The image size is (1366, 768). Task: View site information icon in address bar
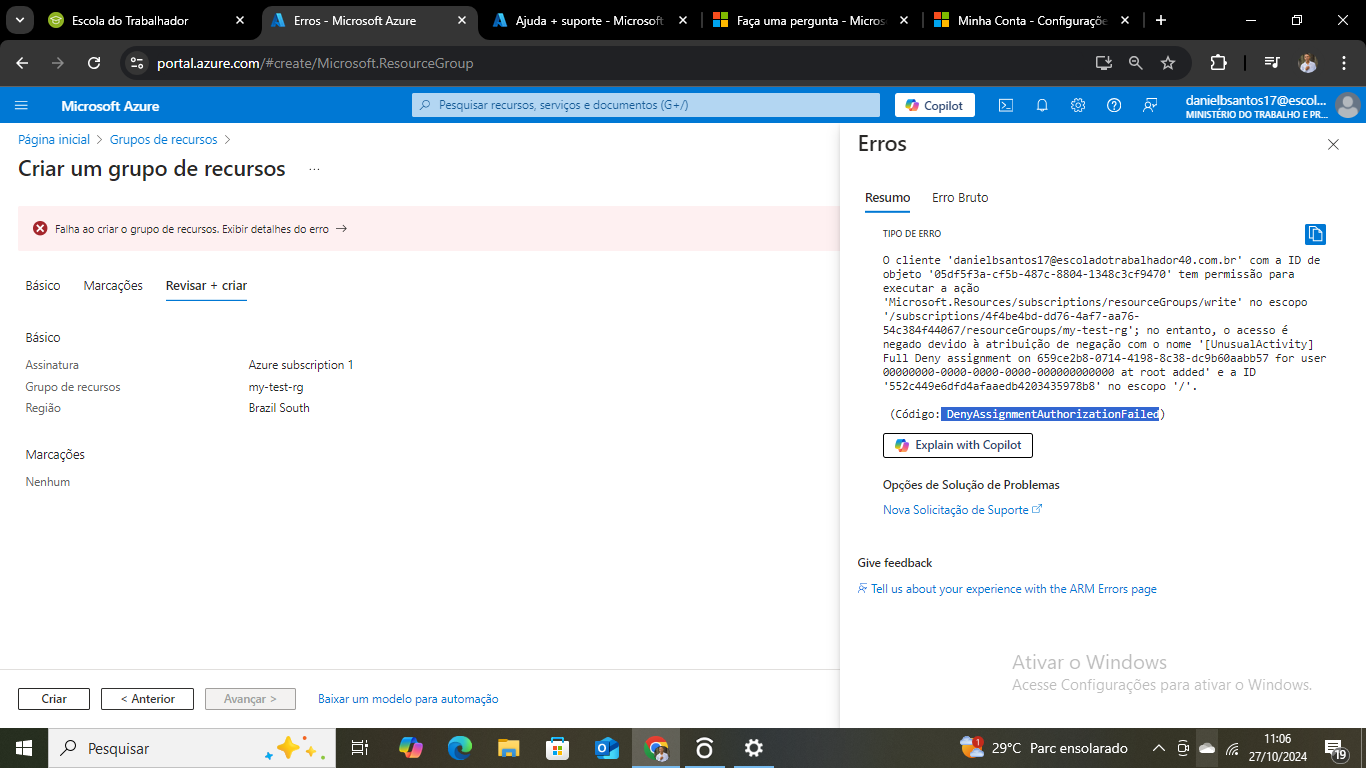[137, 63]
